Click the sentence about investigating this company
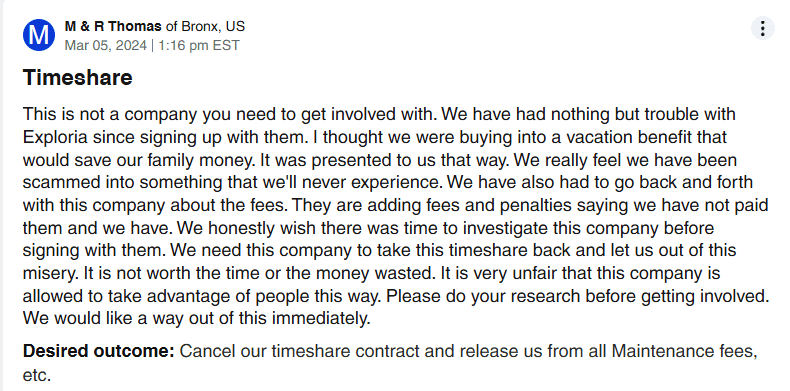The height and width of the screenshot is (391, 790). (x=445, y=228)
